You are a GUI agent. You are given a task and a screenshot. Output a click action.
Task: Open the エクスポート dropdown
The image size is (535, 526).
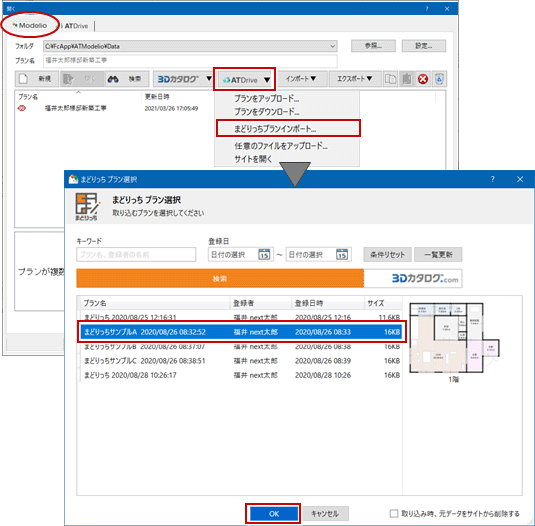354,79
